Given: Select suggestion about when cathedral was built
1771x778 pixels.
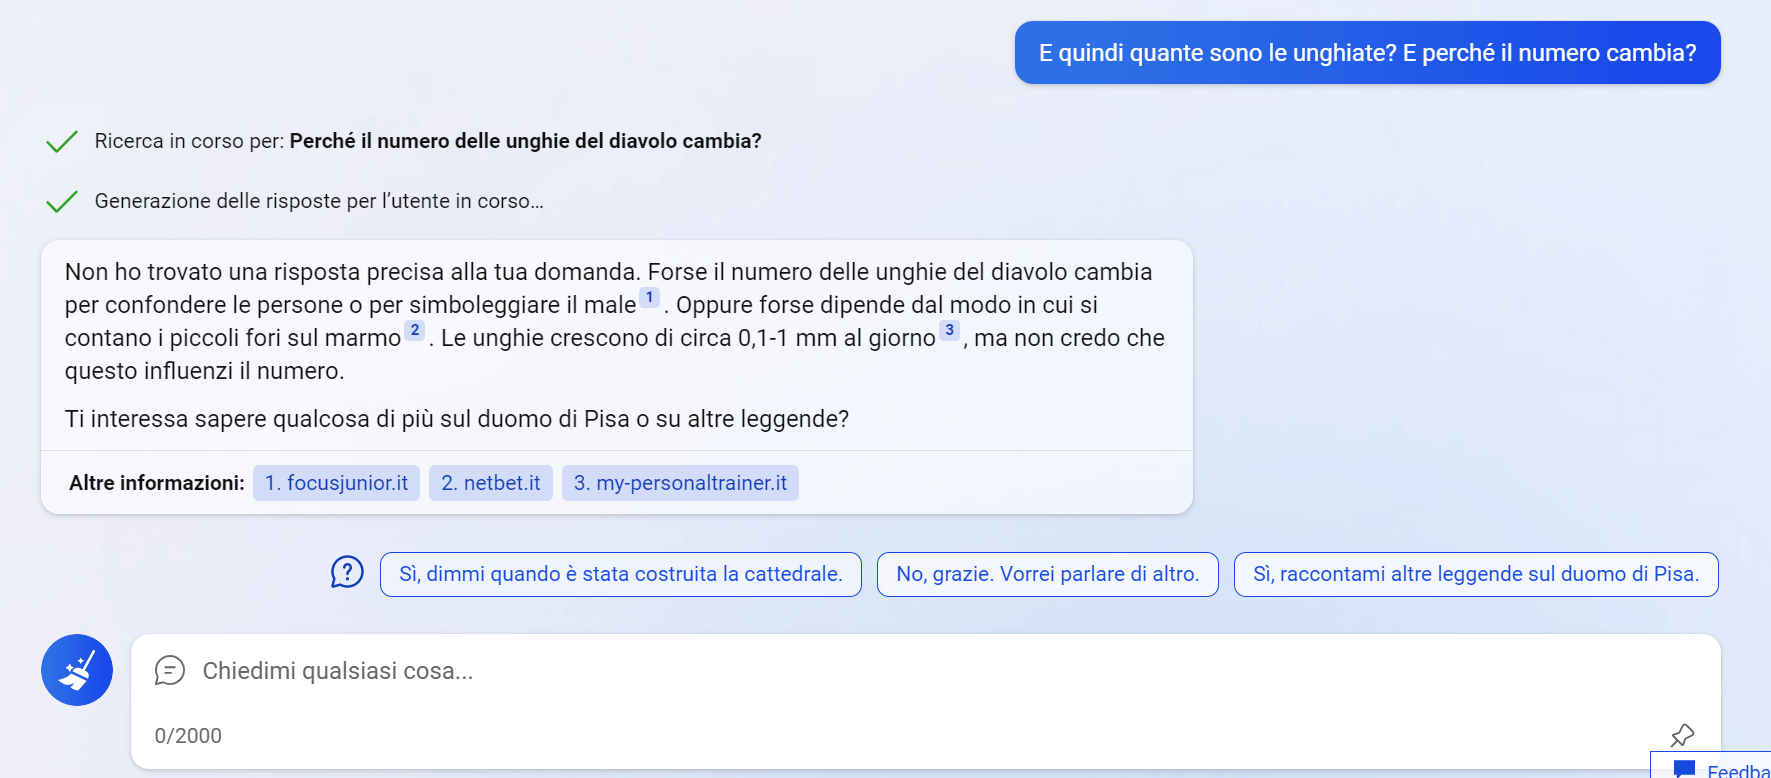Looking at the screenshot, I should 620,574.
